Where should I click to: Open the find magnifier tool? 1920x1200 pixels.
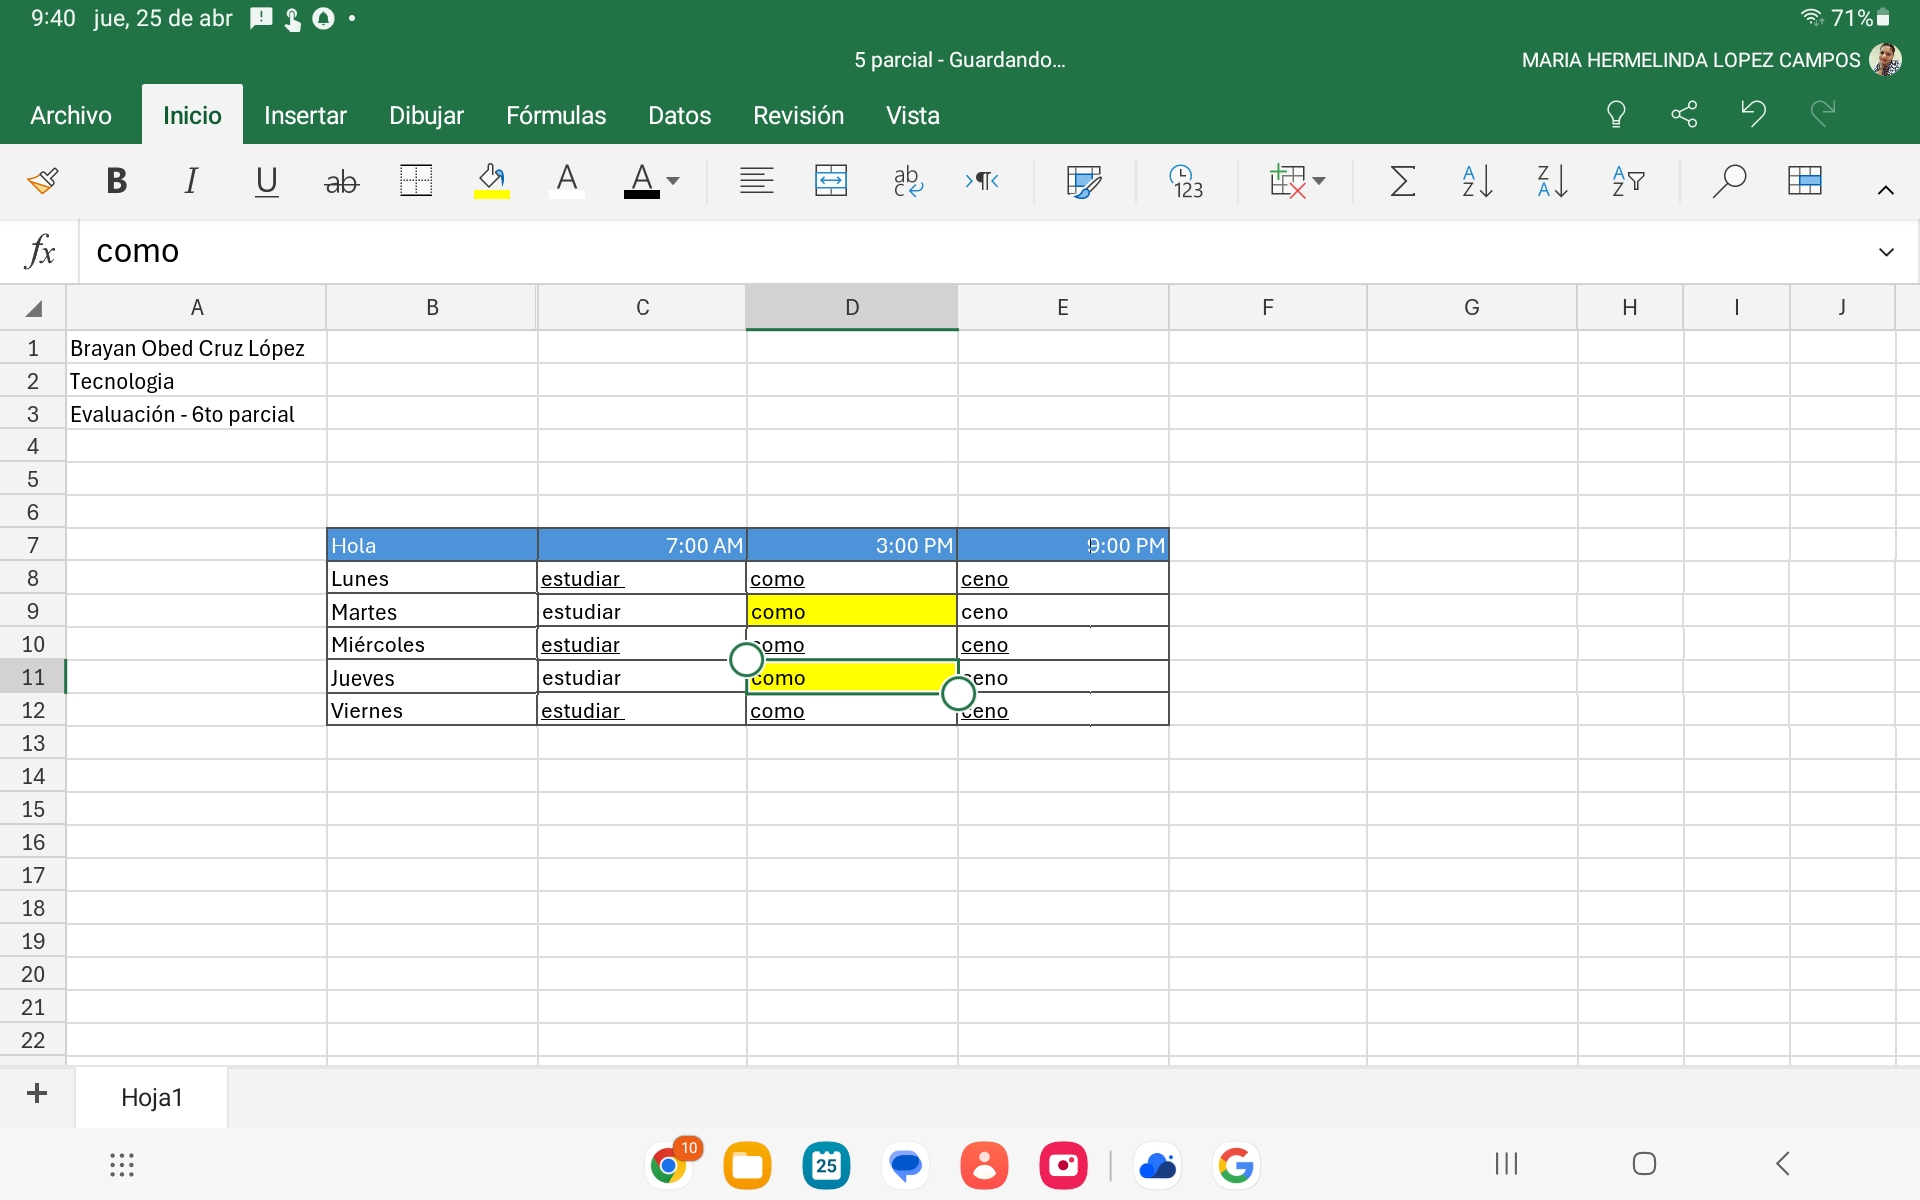(1729, 181)
